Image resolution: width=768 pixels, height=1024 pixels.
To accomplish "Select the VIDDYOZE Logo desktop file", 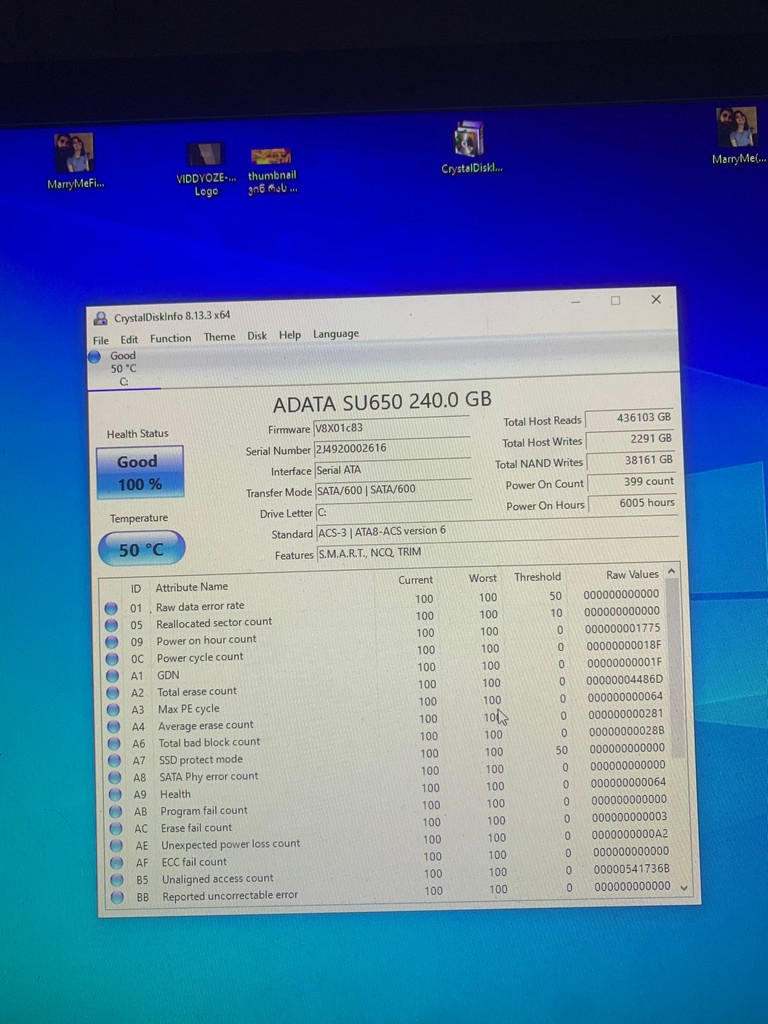I will tap(206, 169).
